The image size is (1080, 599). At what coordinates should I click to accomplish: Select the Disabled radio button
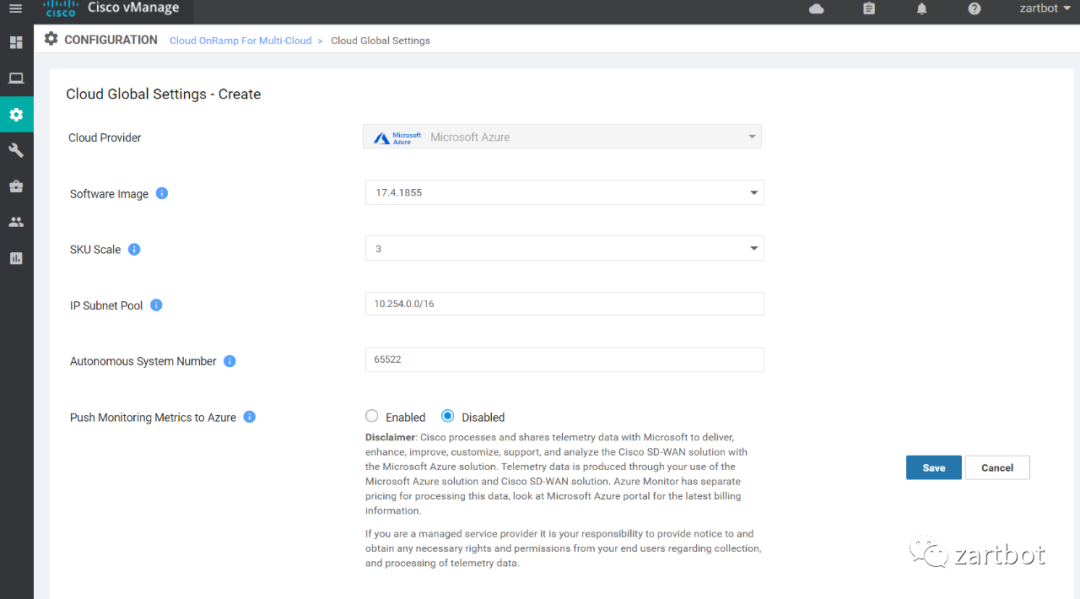448,416
